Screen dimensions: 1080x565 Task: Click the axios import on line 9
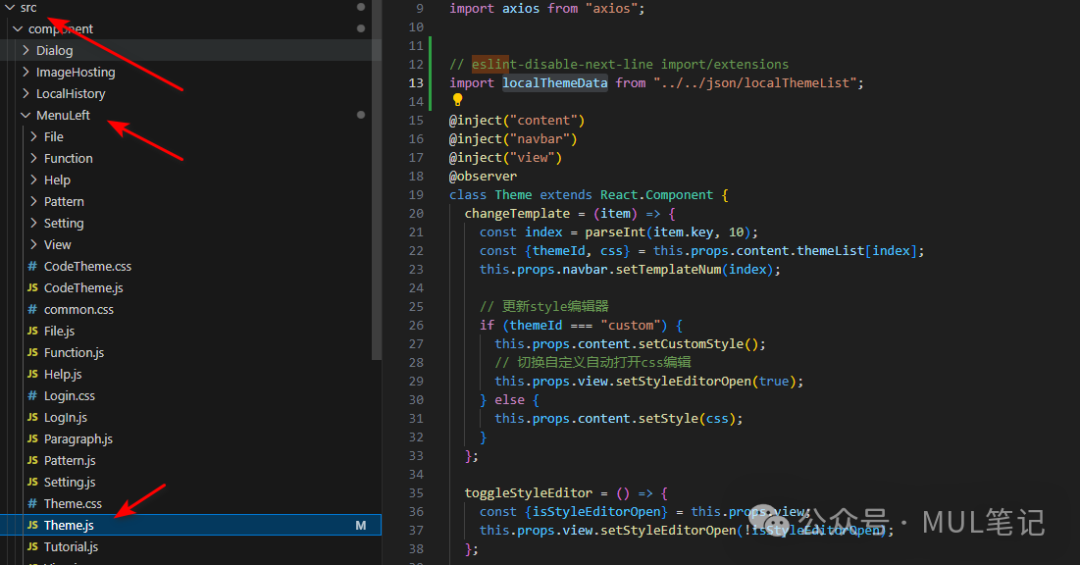547,9
